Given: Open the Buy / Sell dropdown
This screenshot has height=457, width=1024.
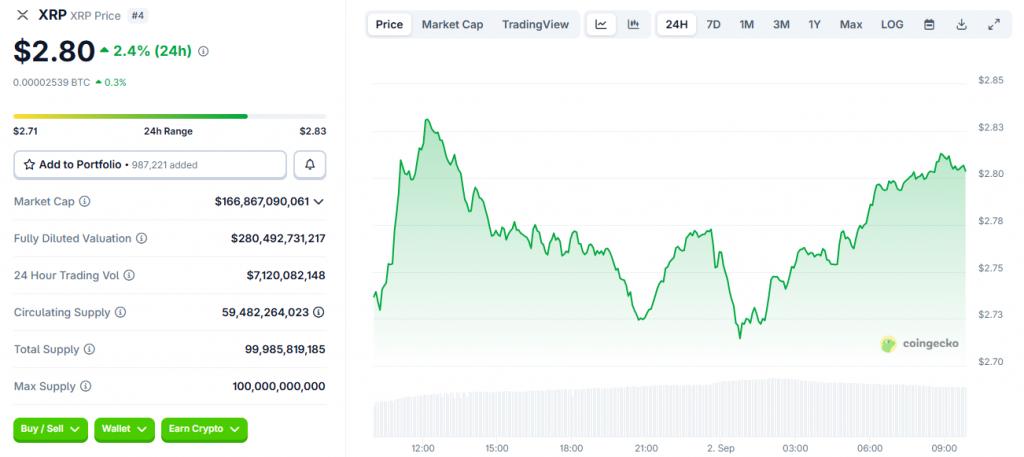Looking at the screenshot, I should pos(51,429).
